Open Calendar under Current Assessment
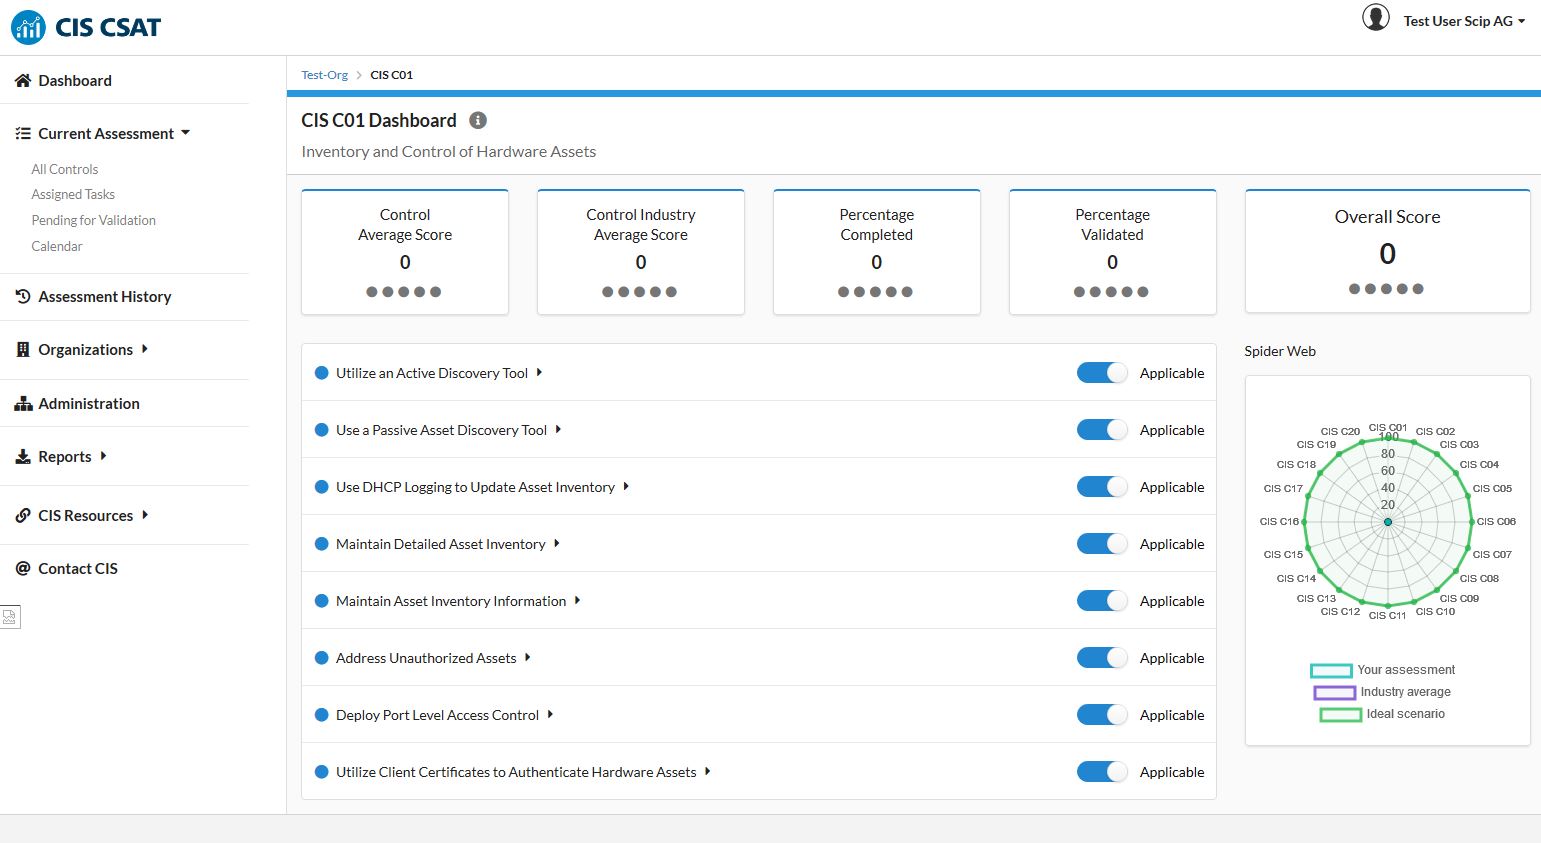 [57, 246]
